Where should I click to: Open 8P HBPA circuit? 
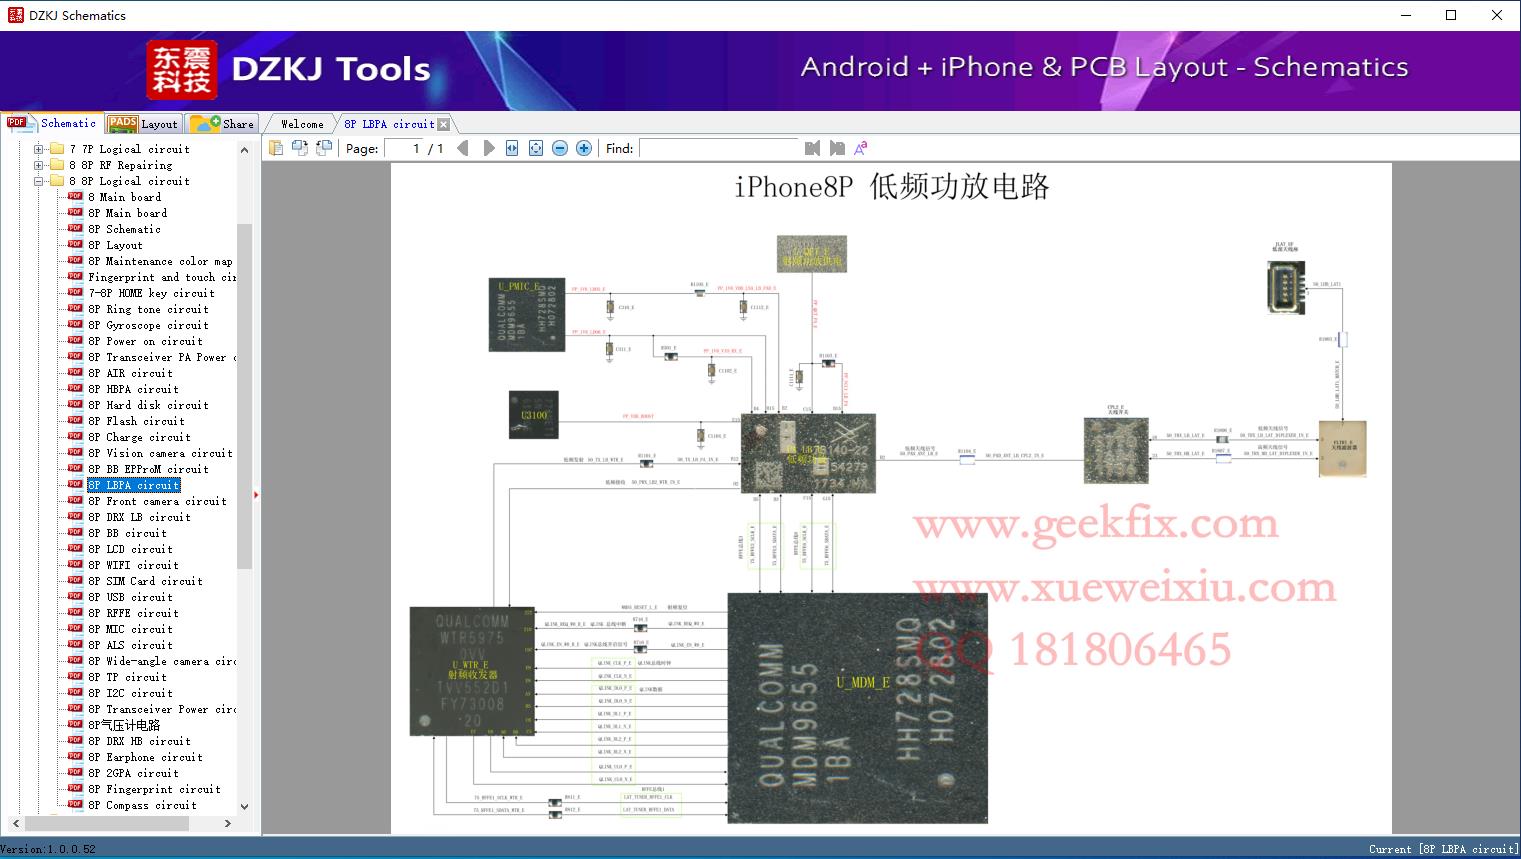coord(133,389)
